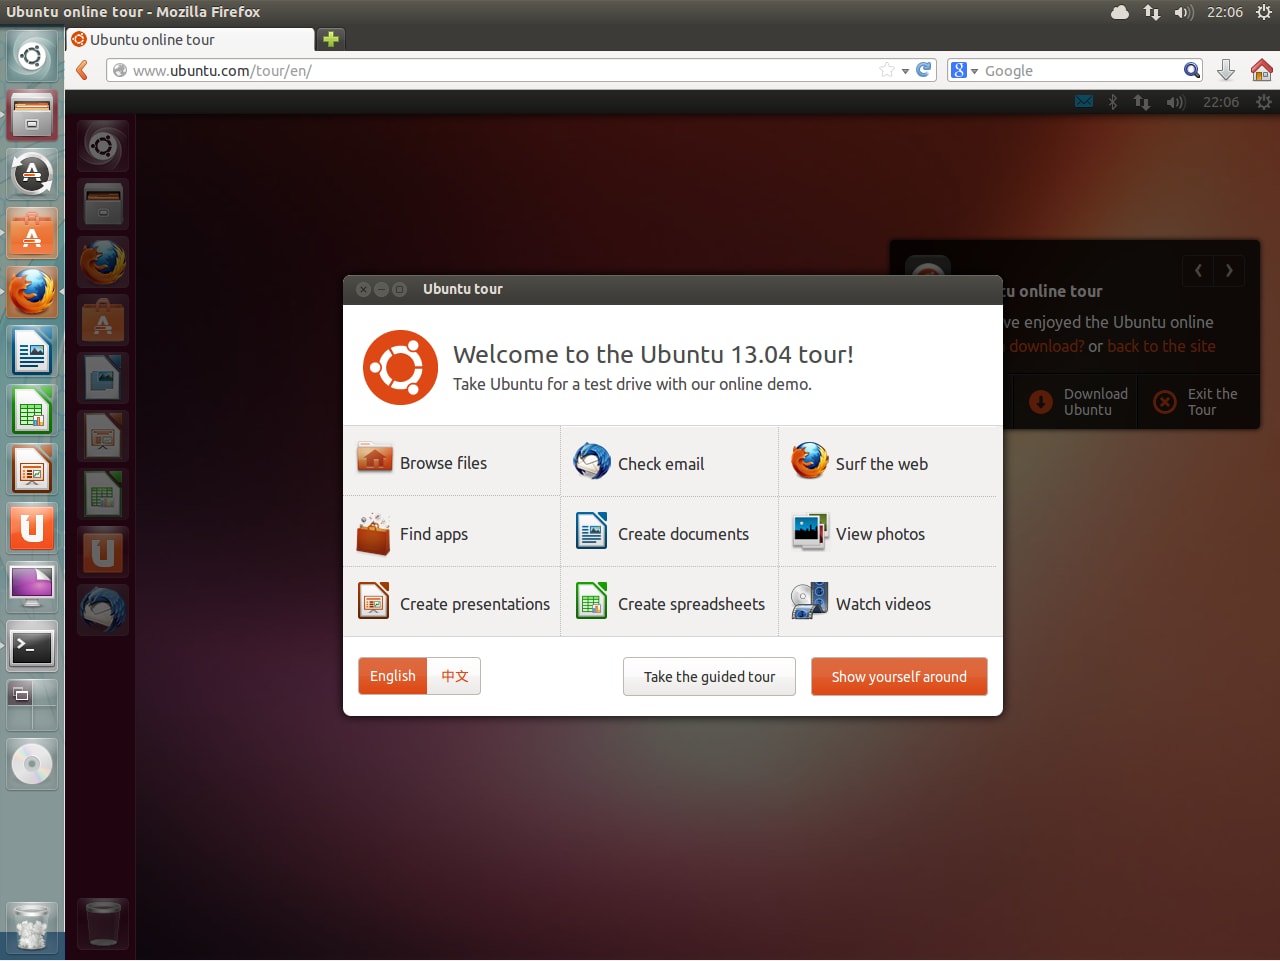Click the search magnifier icon

[1192, 70]
